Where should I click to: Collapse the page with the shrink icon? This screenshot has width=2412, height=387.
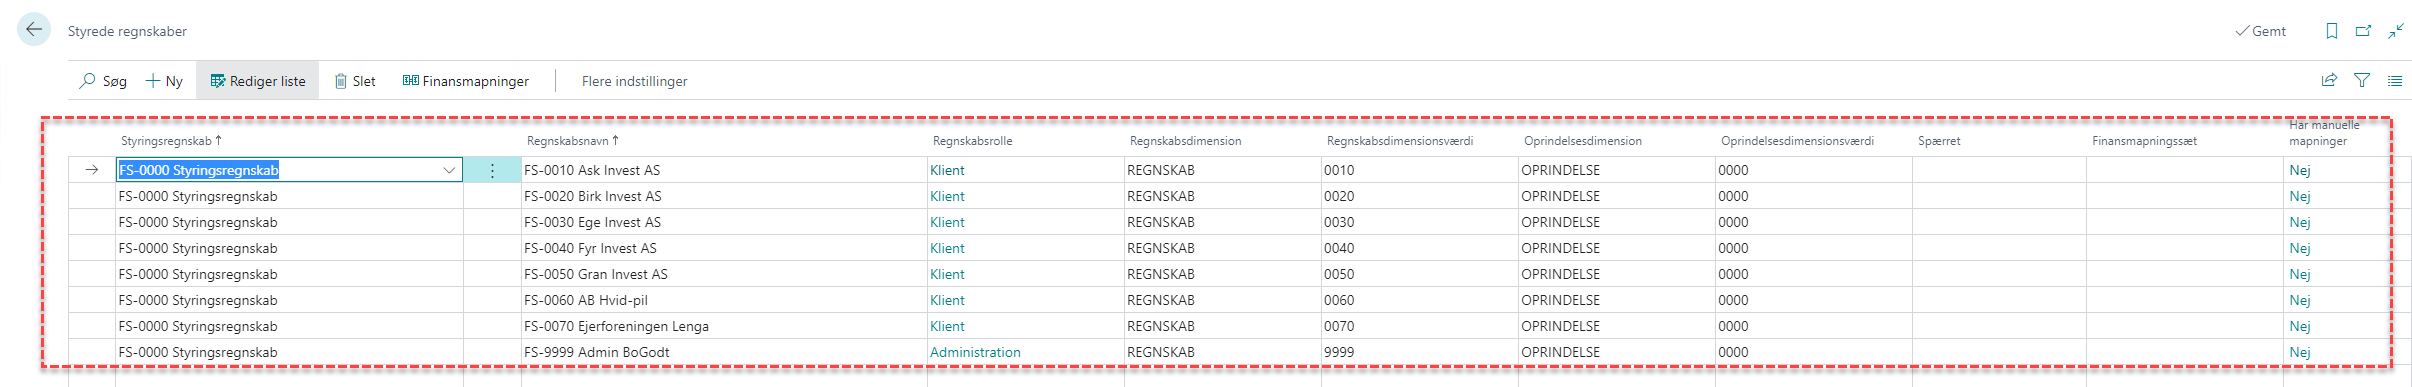click(2396, 31)
